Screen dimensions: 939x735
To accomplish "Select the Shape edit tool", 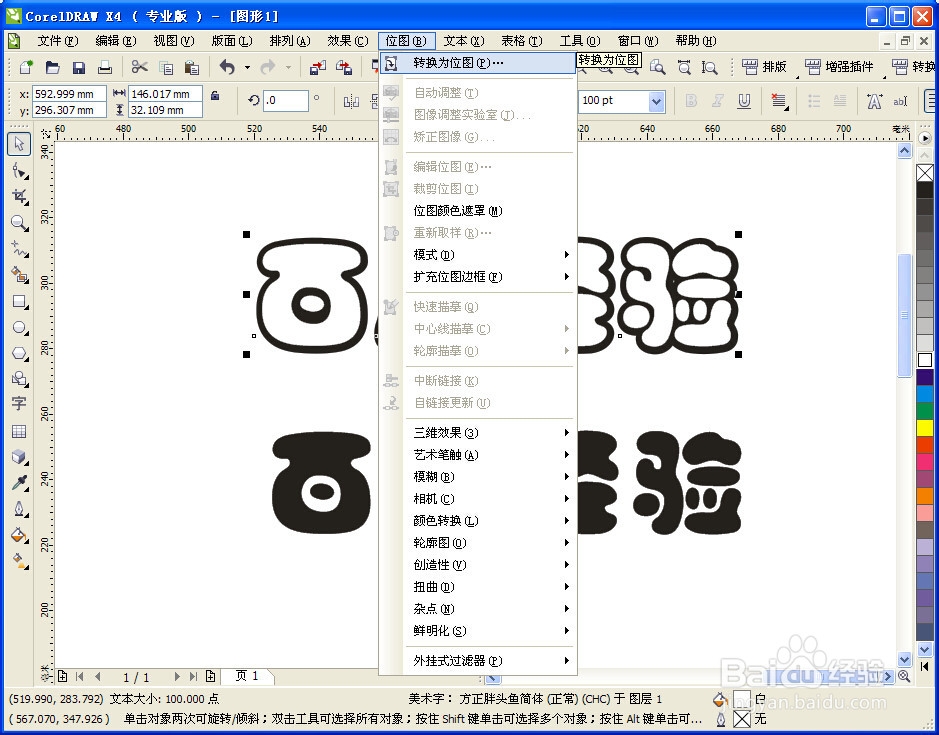I will coord(19,171).
